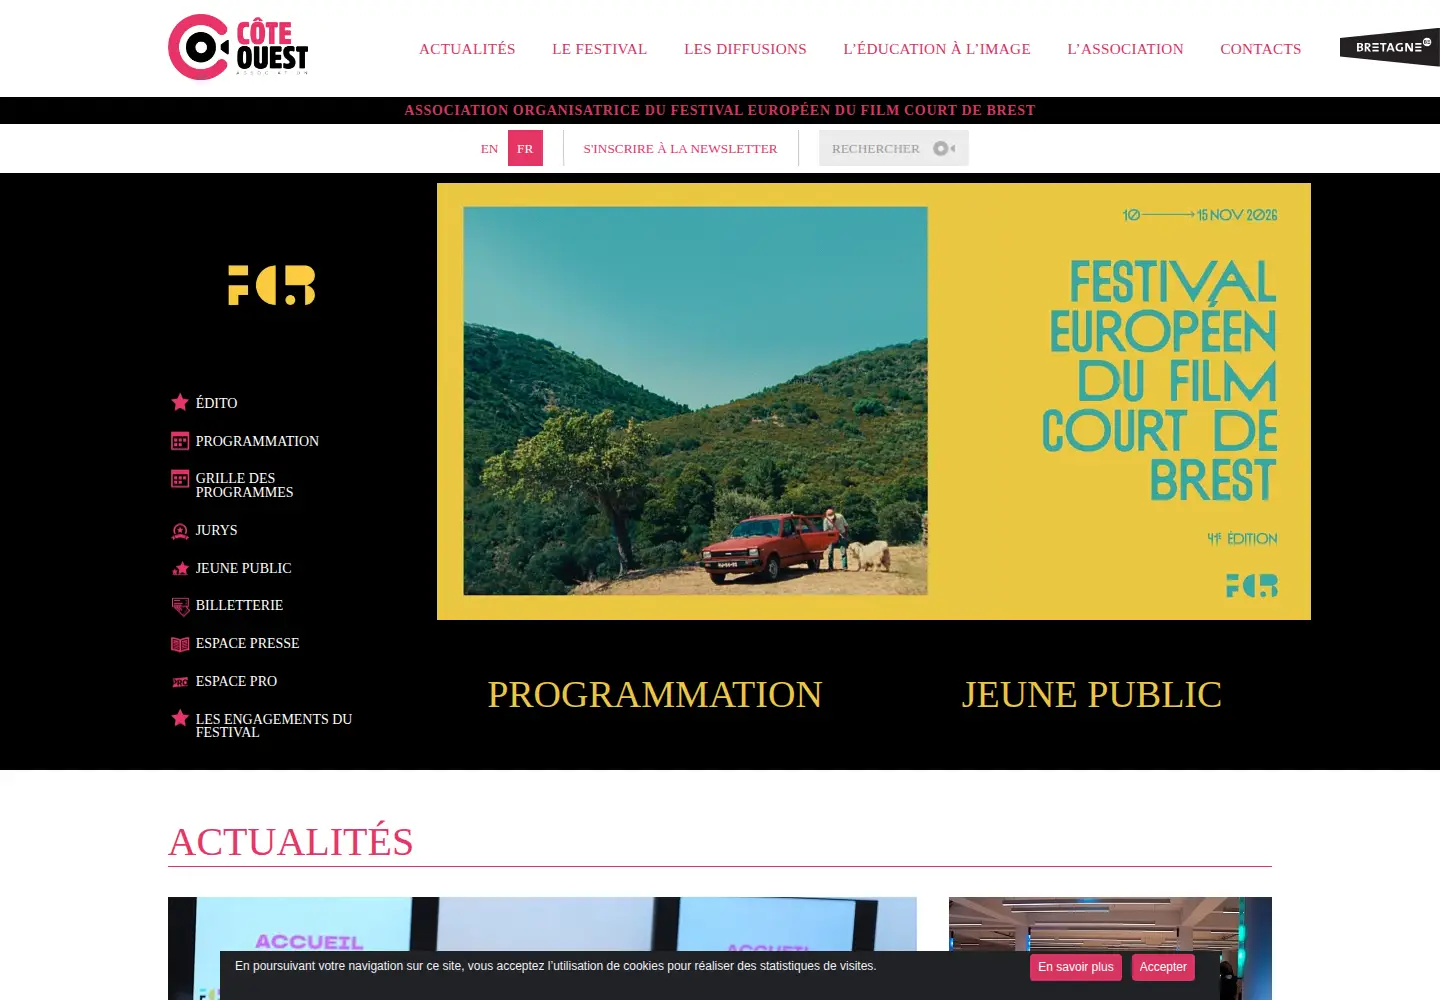Open the Jurys sidebar link
This screenshot has height=1000, width=1440.
[217, 530]
